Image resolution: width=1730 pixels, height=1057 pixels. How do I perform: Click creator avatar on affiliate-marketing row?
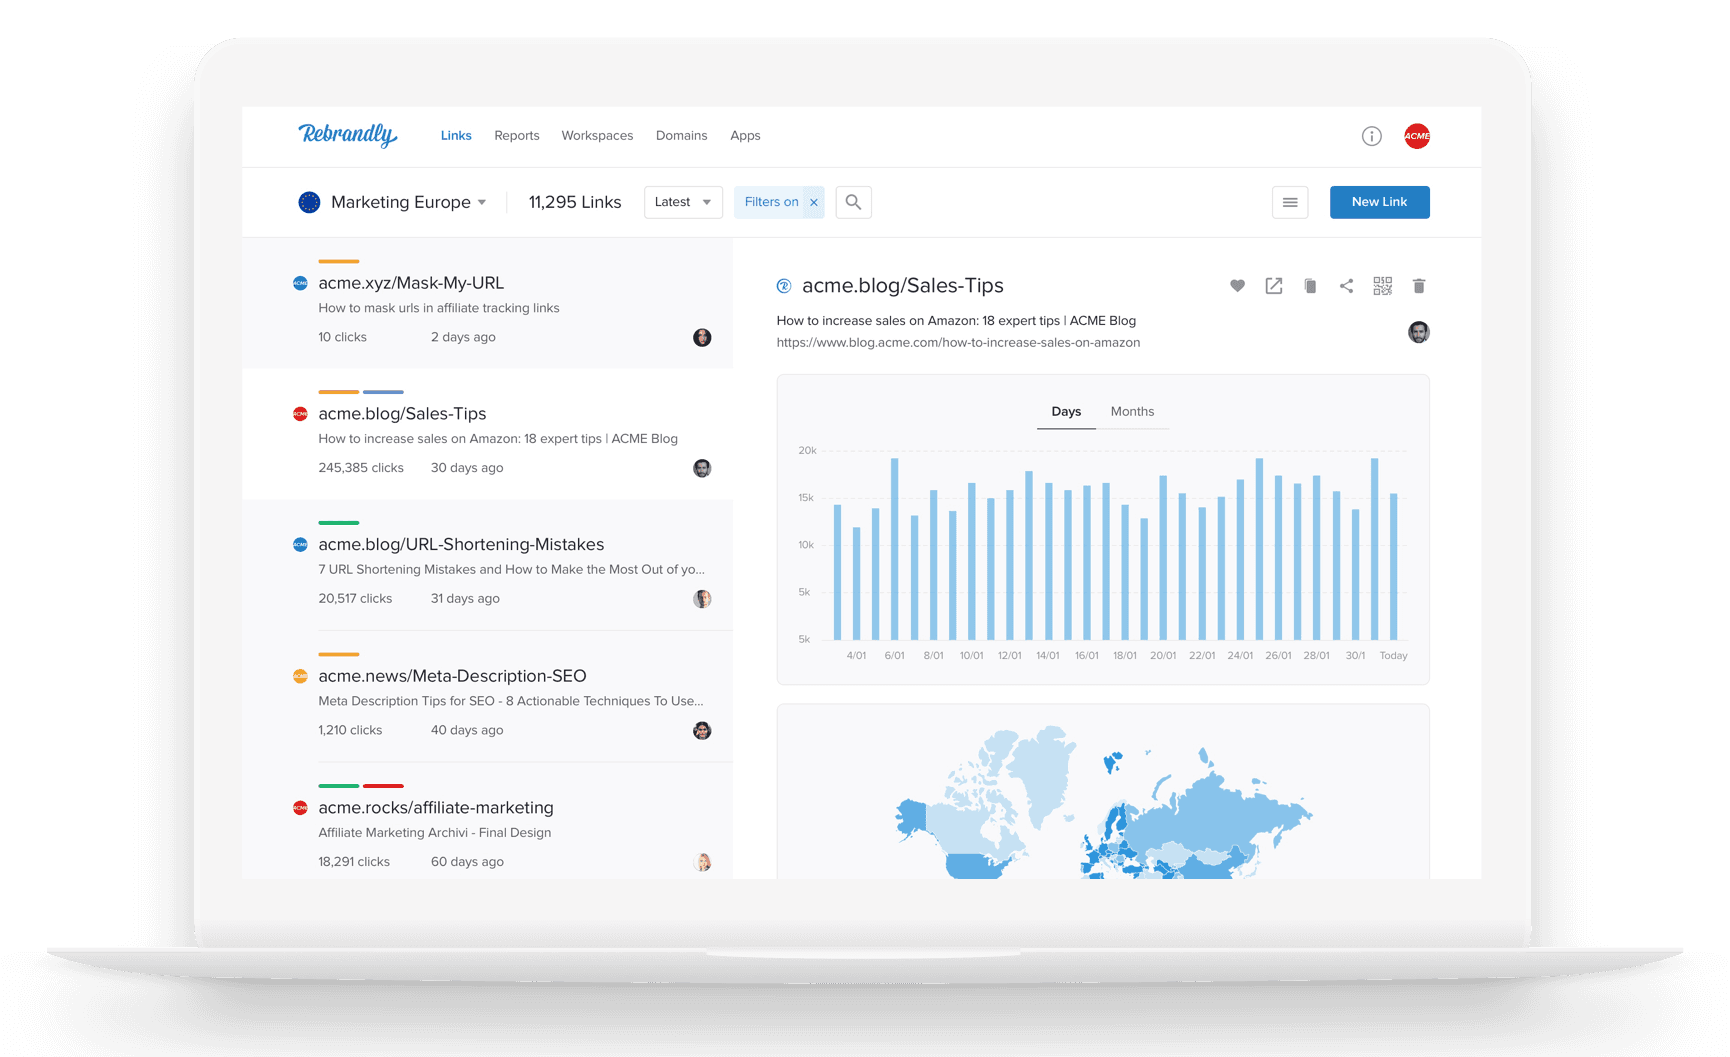tap(702, 862)
